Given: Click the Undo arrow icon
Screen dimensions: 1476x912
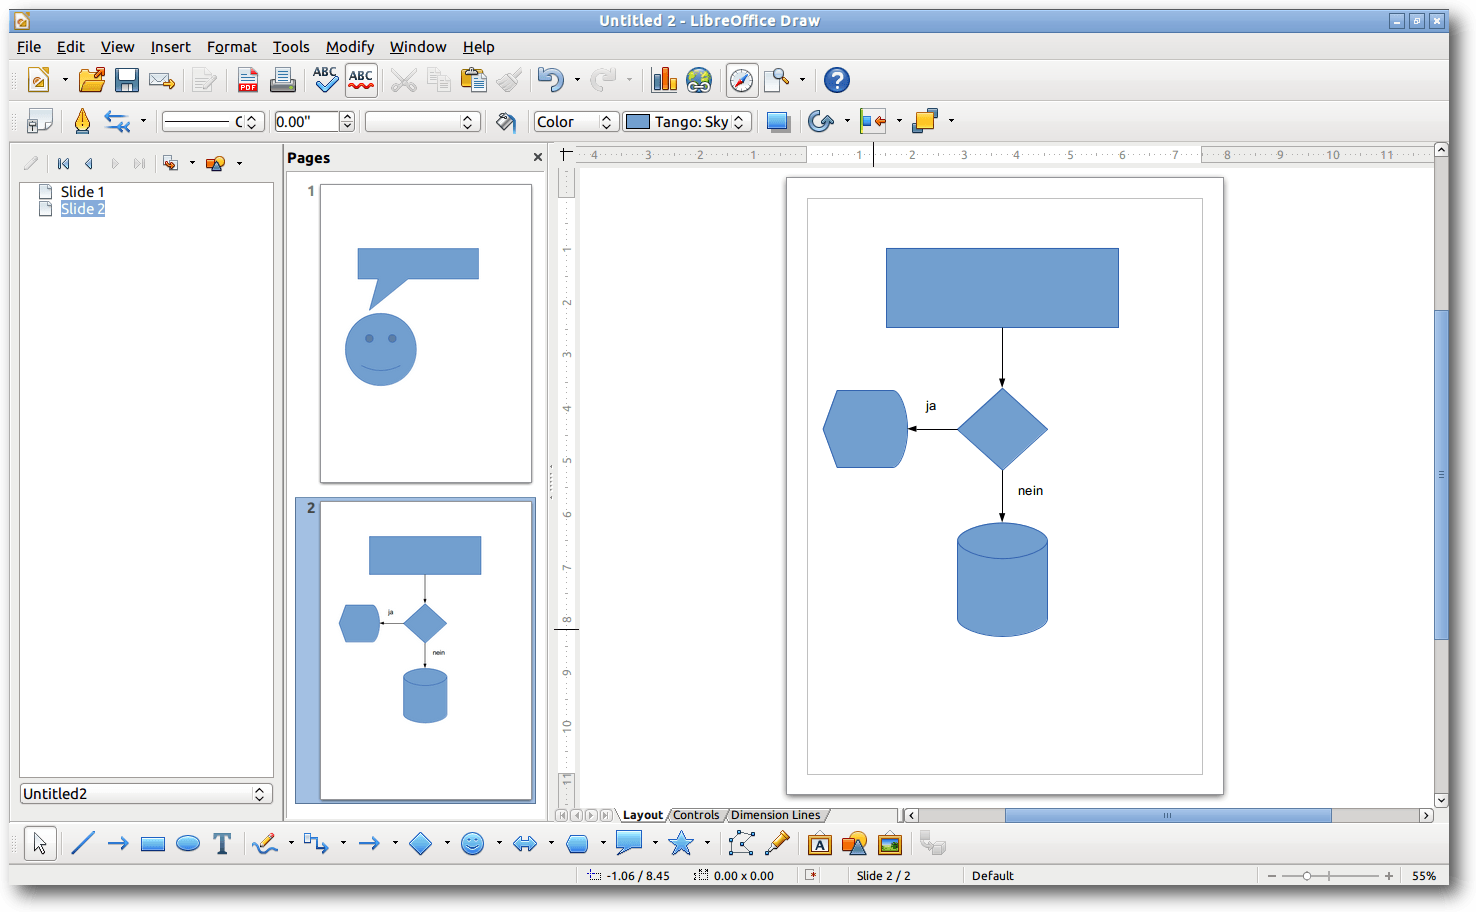Looking at the screenshot, I should (x=550, y=80).
